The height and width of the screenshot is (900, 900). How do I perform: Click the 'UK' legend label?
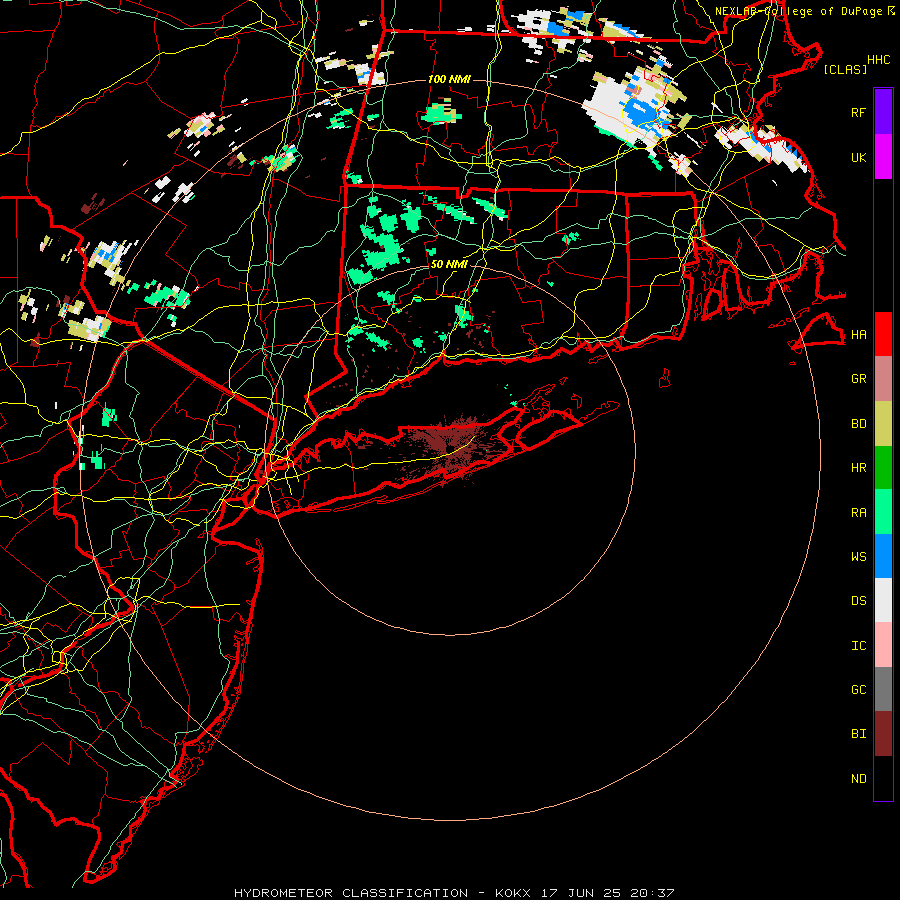(x=858, y=157)
